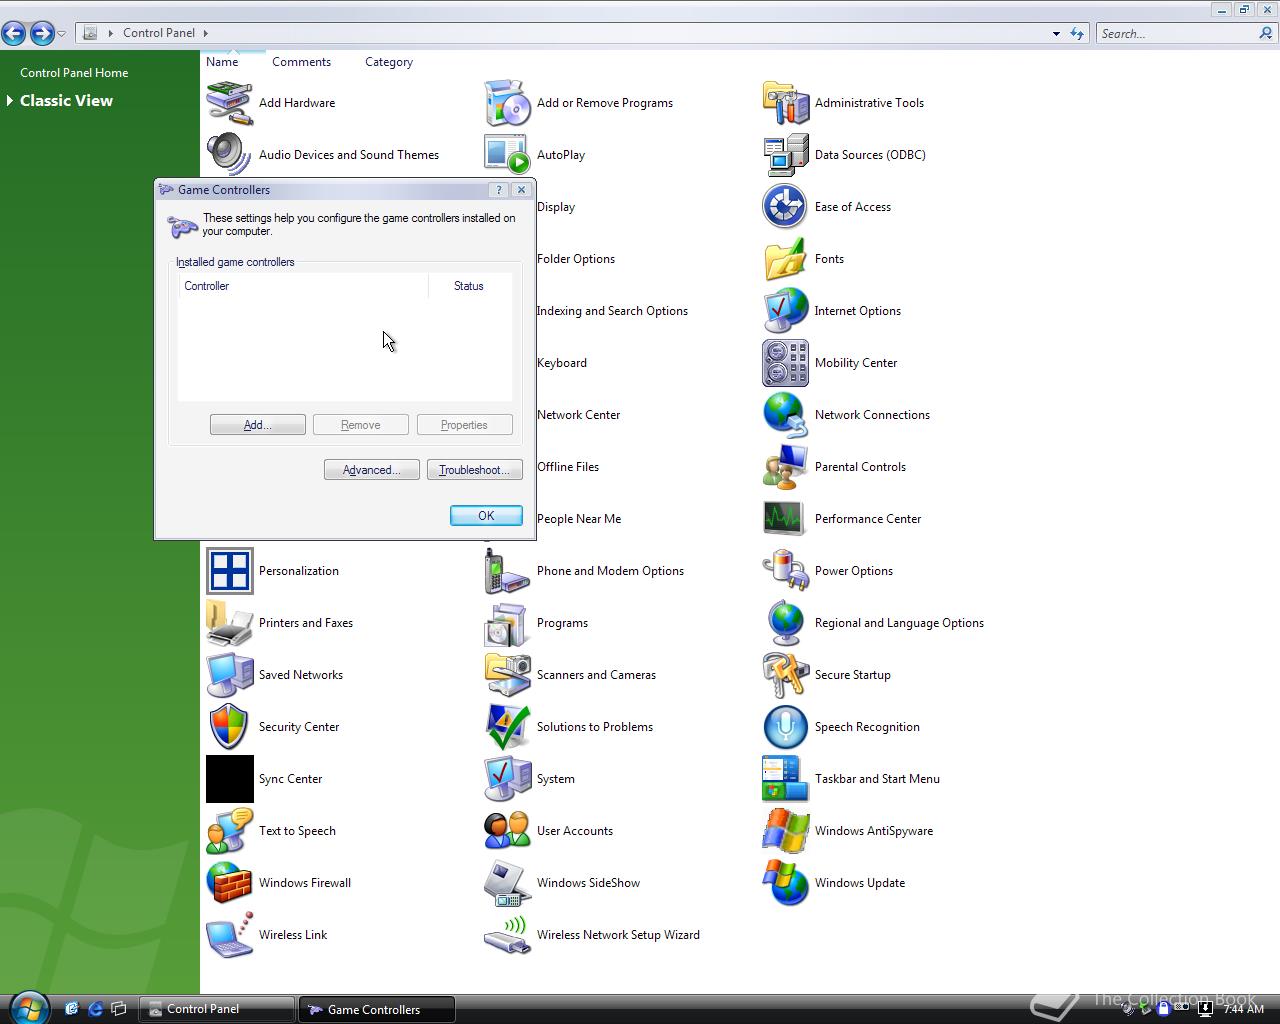Open the Personalization icon
Image resolution: width=1280 pixels, height=1024 pixels.
(x=229, y=571)
